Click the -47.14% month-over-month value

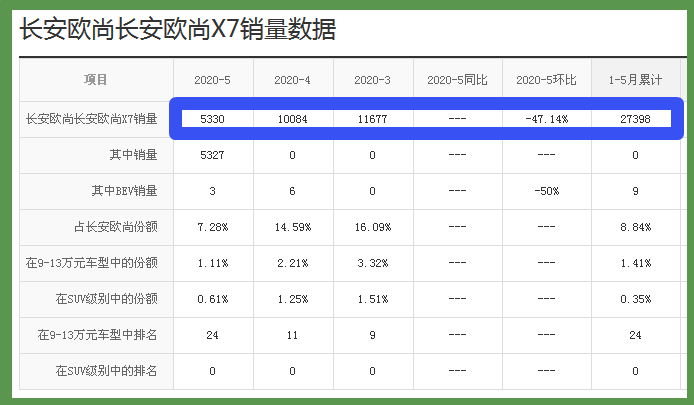point(547,119)
